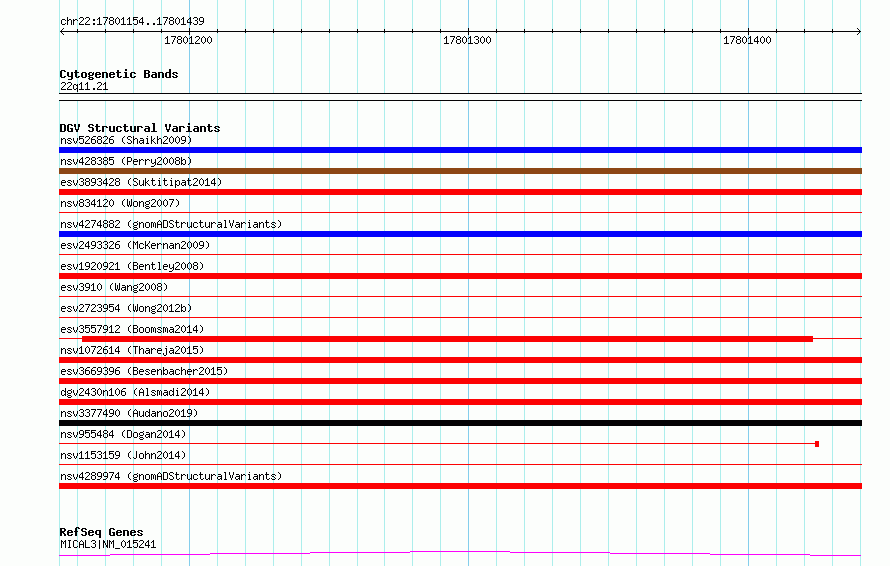
Task: Click the nsv526826 (Shaikh2009) label text
Action: [126, 140]
